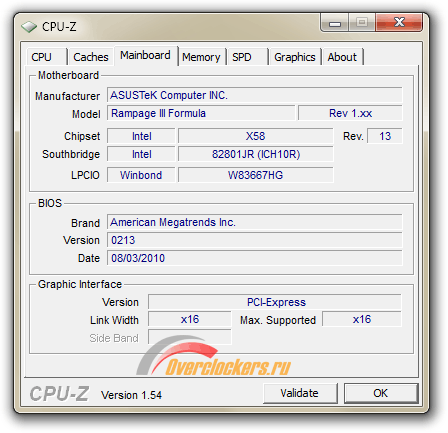This screenshot has width=448, height=433.
Task: Click the Southbridge label
Action: [71, 154]
